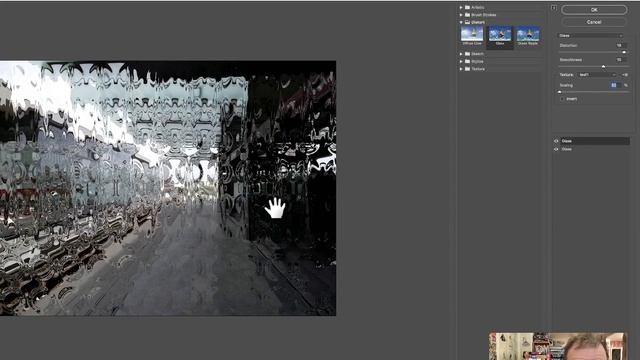Click the Smoothness slider handle
Image resolution: width=640 pixels, height=360 pixels.
click(x=603, y=67)
